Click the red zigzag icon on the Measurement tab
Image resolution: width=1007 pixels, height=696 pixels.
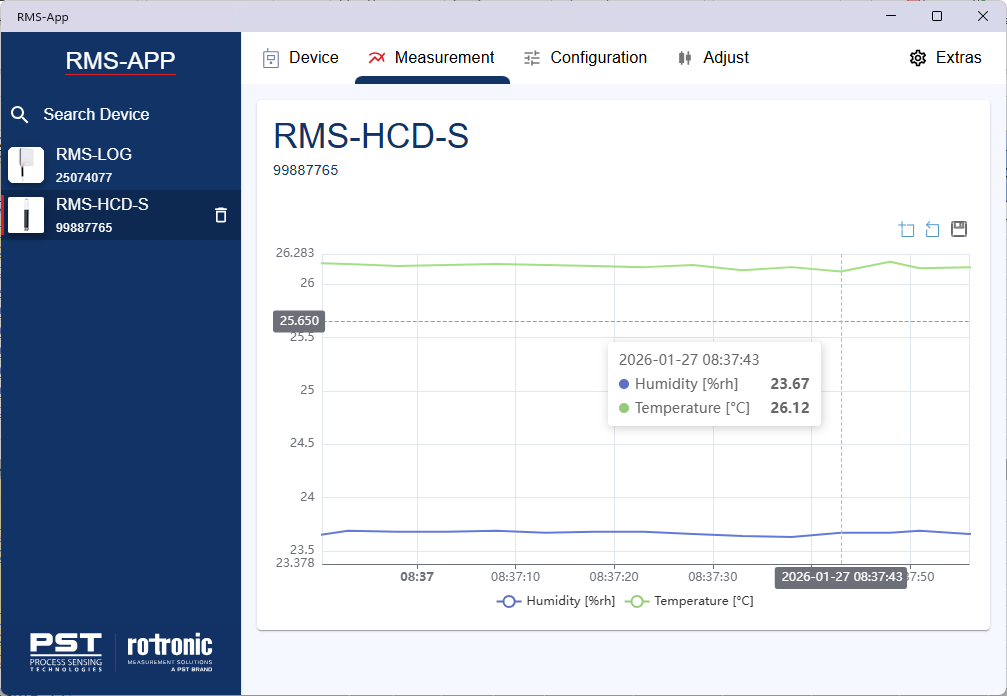[x=378, y=57]
